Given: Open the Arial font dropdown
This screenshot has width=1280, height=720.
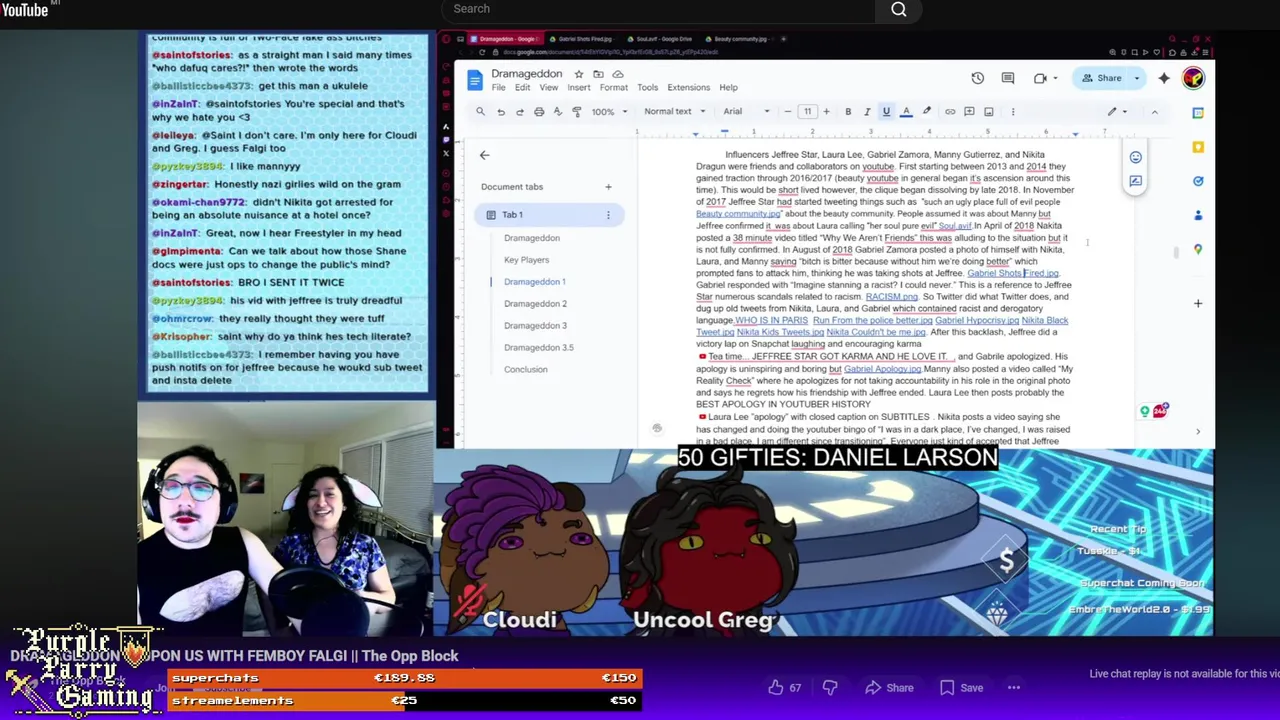Looking at the screenshot, I should [x=746, y=112].
